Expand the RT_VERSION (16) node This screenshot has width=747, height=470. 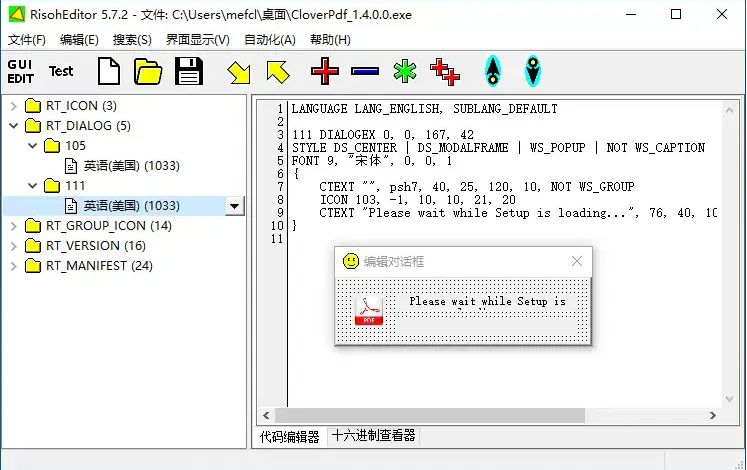click(14, 246)
